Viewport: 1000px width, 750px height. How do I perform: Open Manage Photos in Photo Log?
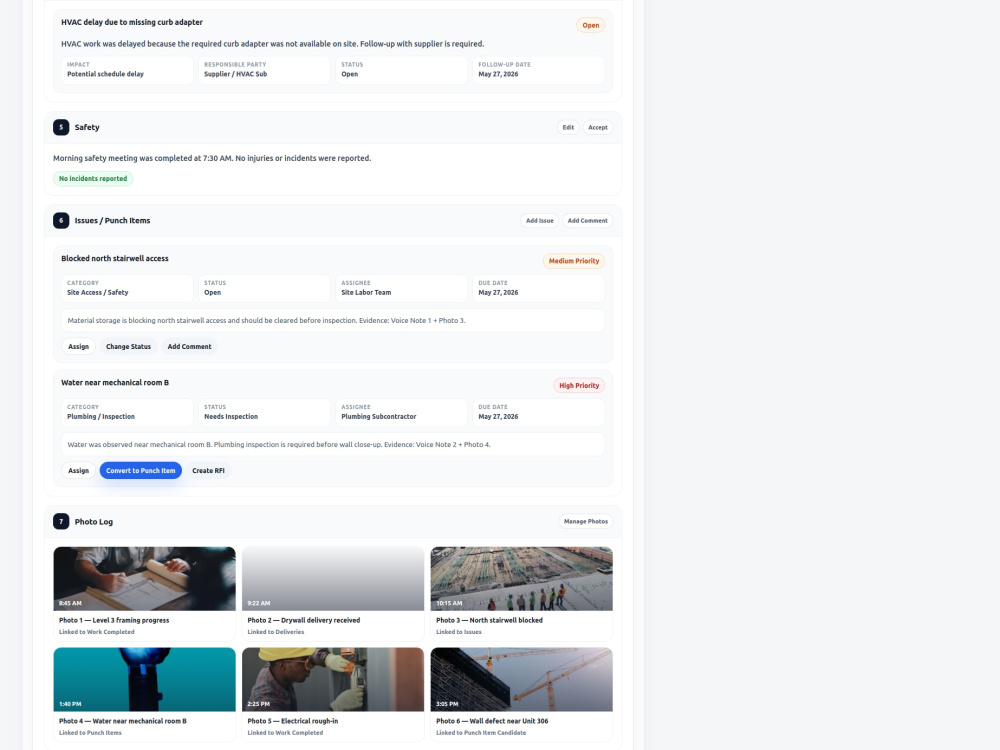(585, 522)
